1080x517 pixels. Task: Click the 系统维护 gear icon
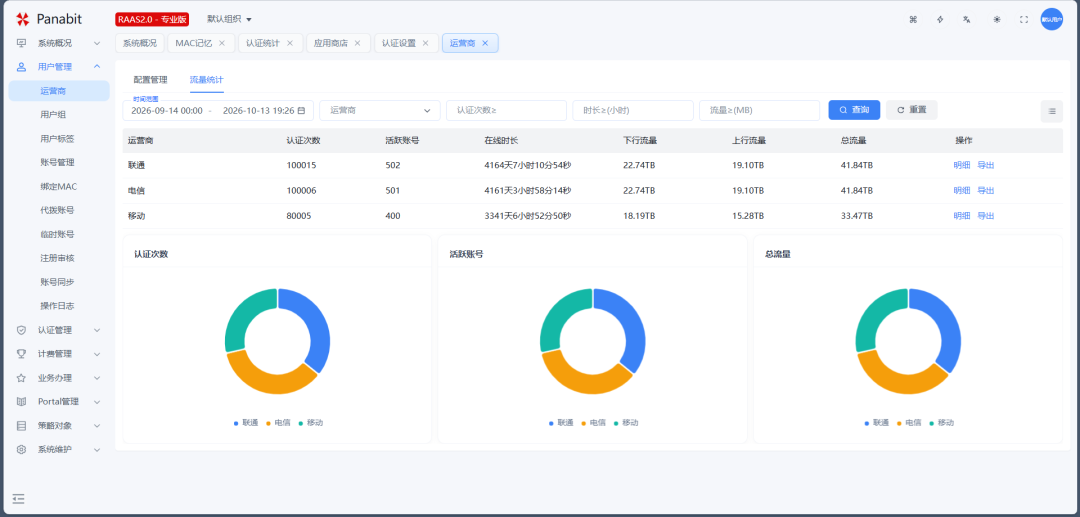(x=21, y=450)
